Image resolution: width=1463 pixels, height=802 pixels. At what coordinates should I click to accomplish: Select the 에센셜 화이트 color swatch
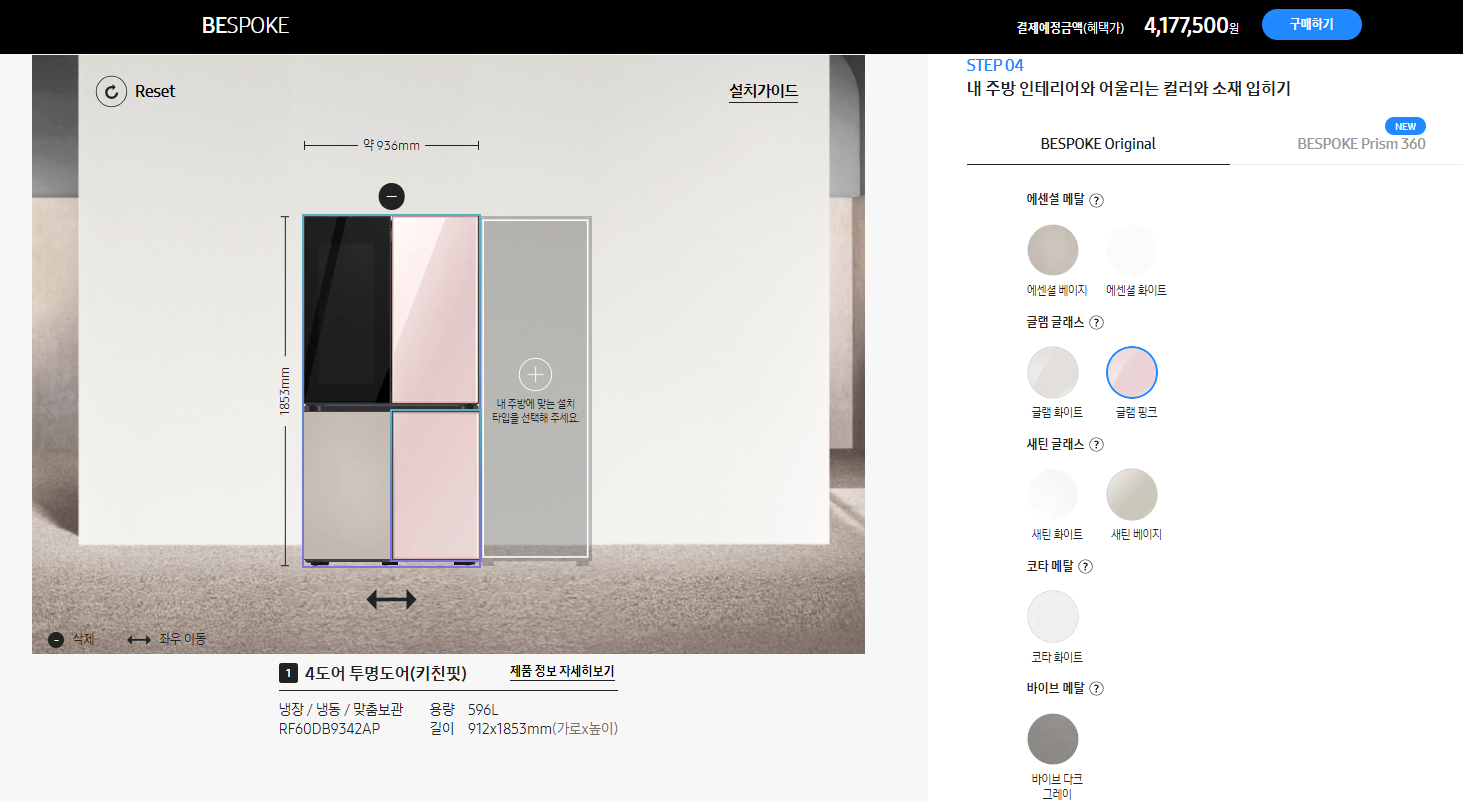[x=1132, y=250]
